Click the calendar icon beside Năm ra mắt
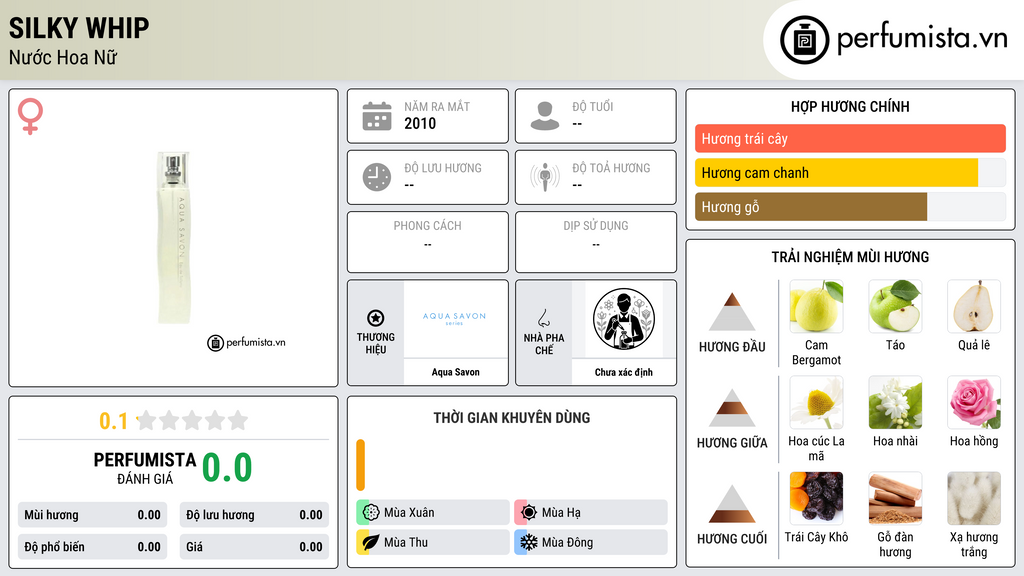This screenshot has height=576, width=1024. (x=377, y=116)
